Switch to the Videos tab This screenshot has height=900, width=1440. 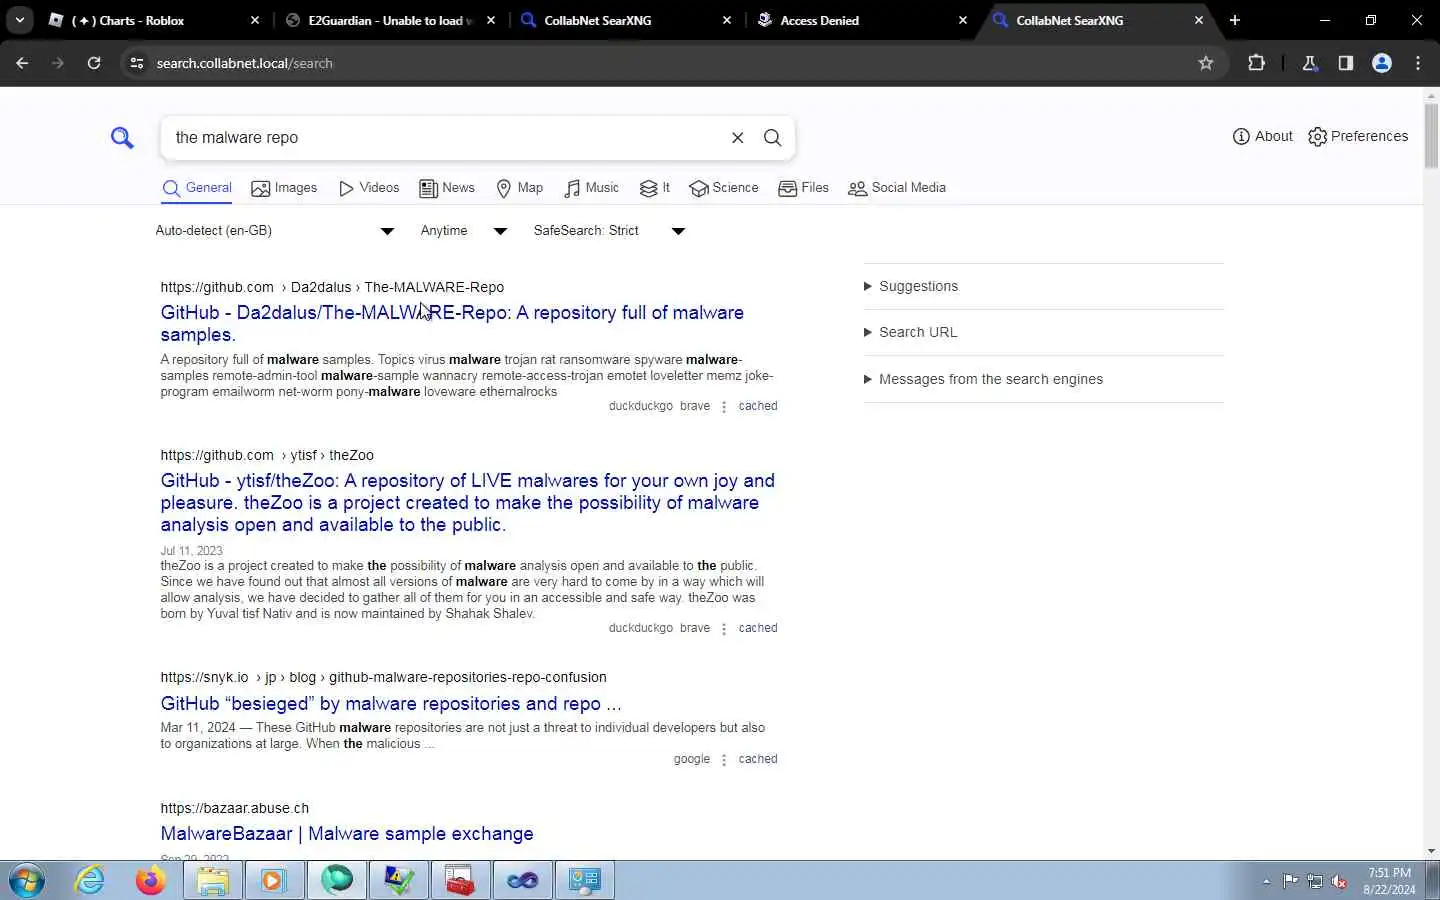click(369, 188)
